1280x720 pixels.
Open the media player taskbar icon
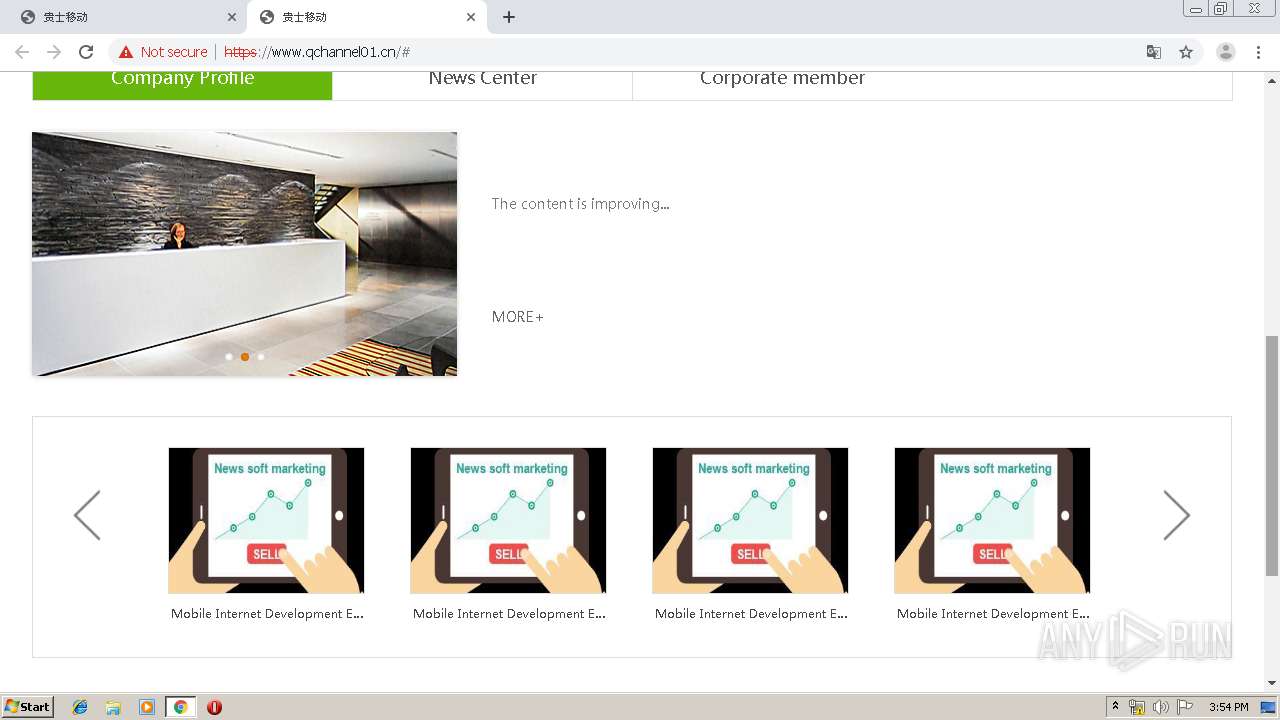pos(147,707)
